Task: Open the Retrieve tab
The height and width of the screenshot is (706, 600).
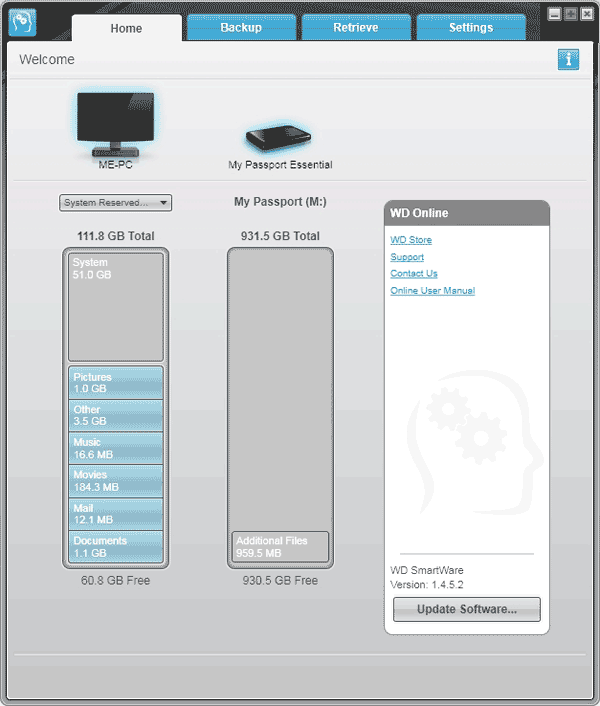Action: click(356, 27)
